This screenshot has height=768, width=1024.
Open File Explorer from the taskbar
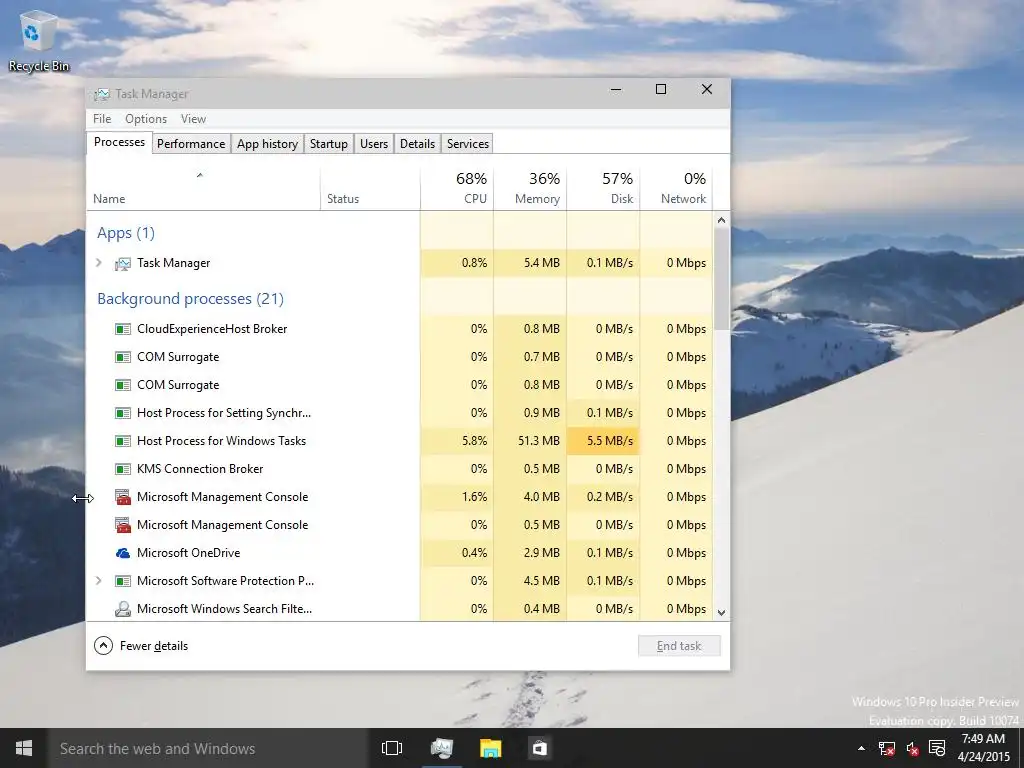490,748
